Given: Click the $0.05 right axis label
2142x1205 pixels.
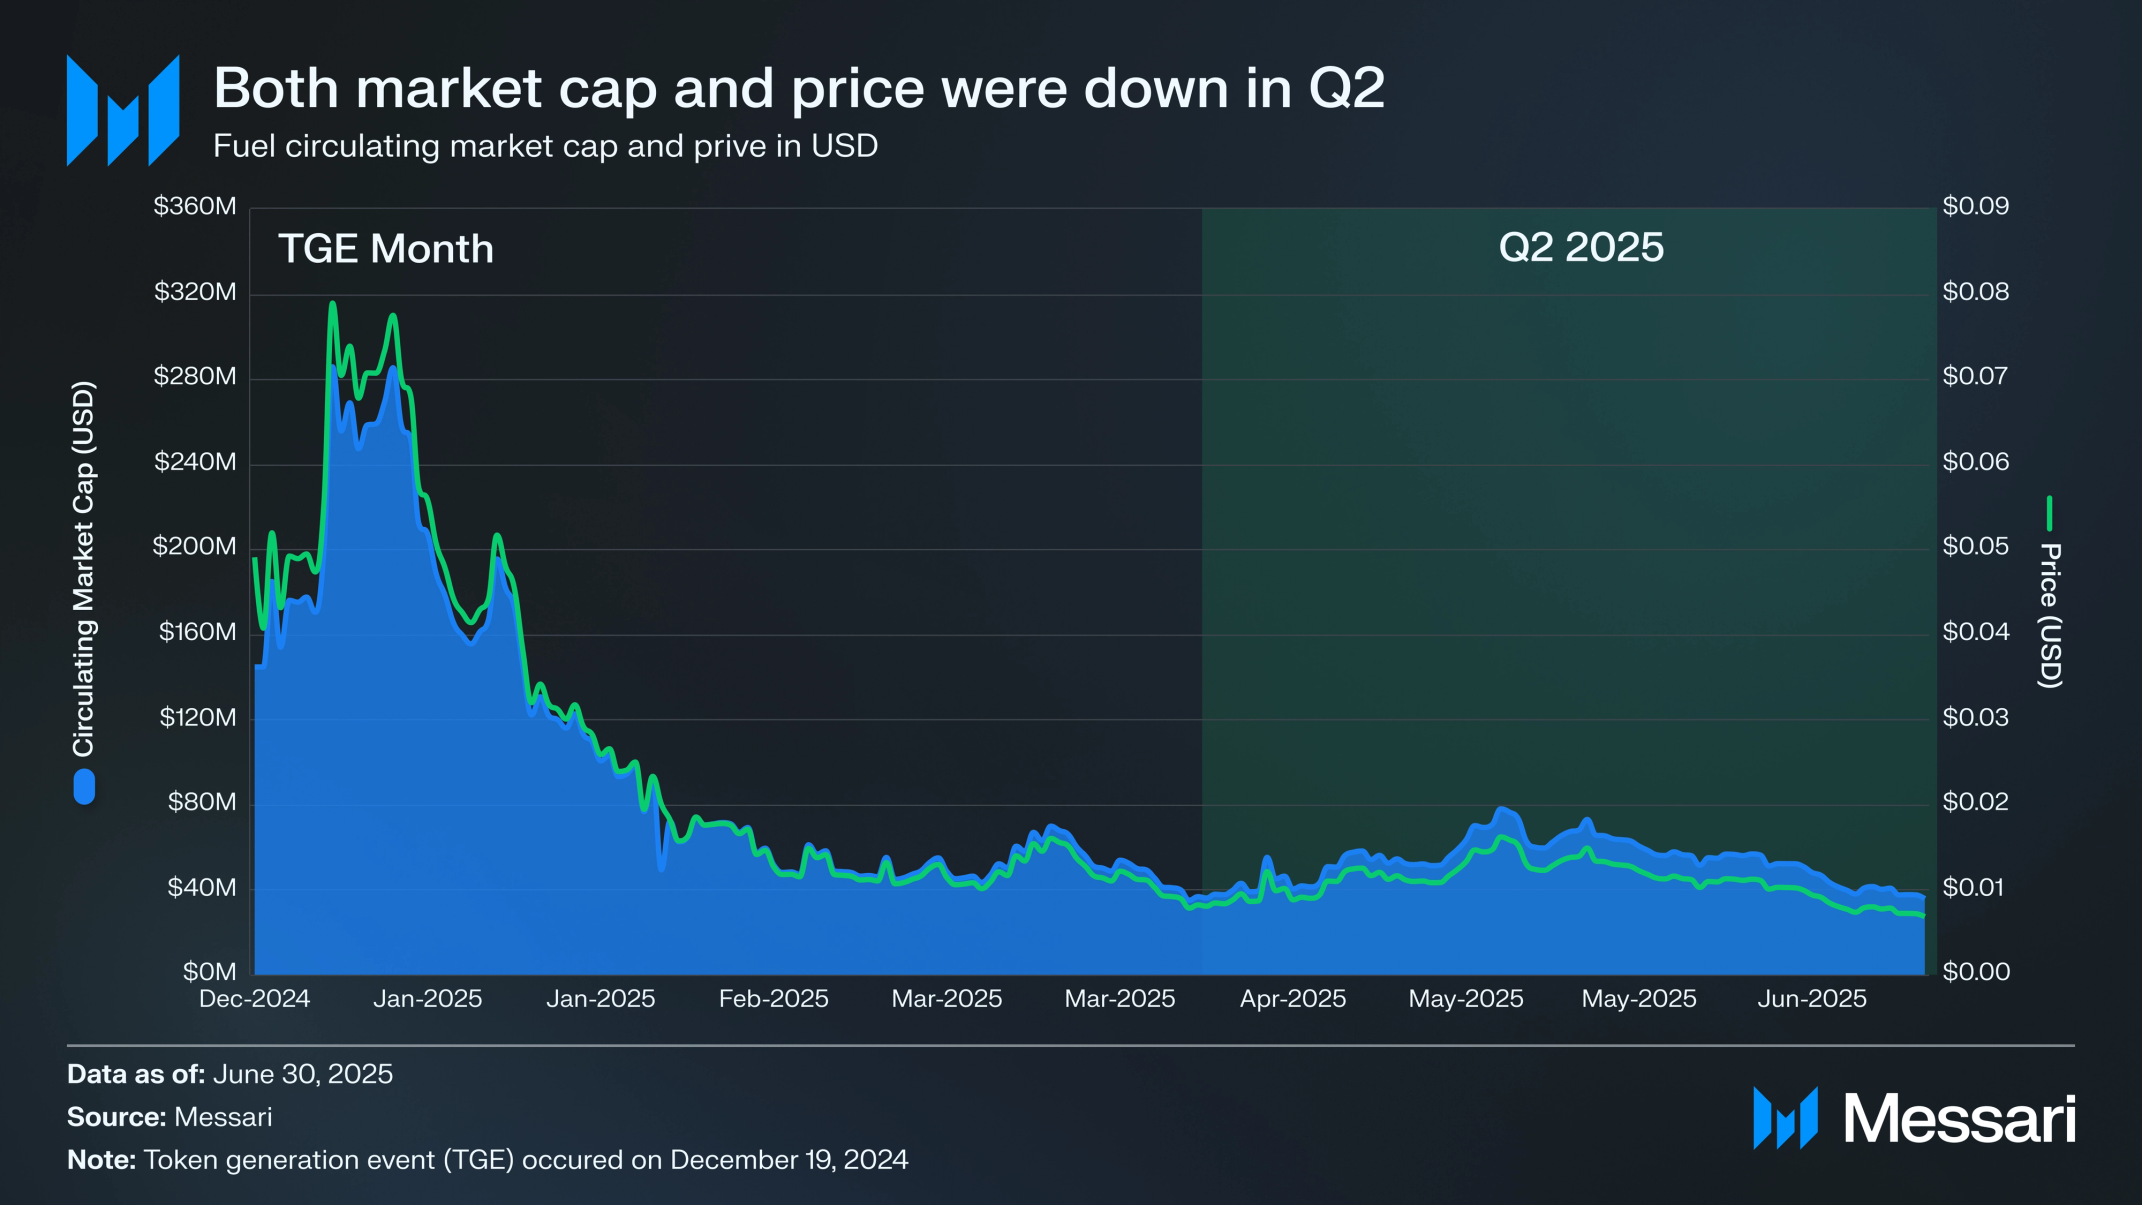Looking at the screenshot, I should point(1976,546).
